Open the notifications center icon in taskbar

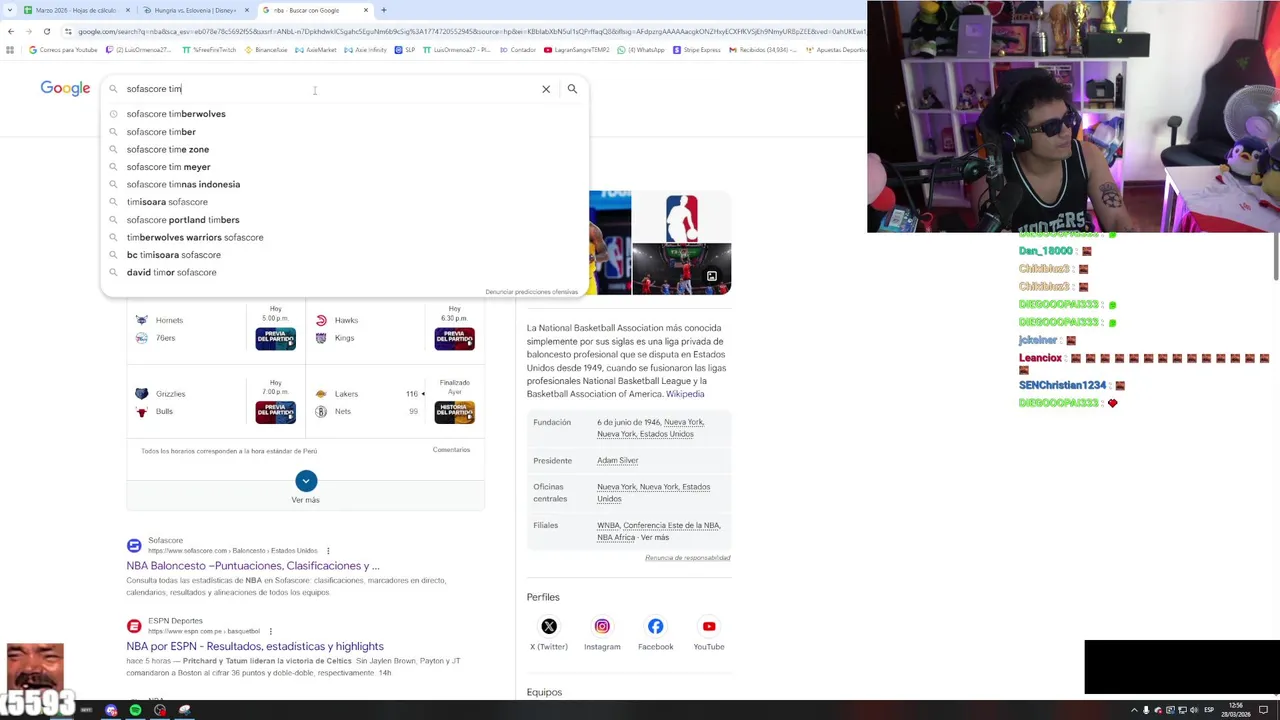coord(1263,710)
